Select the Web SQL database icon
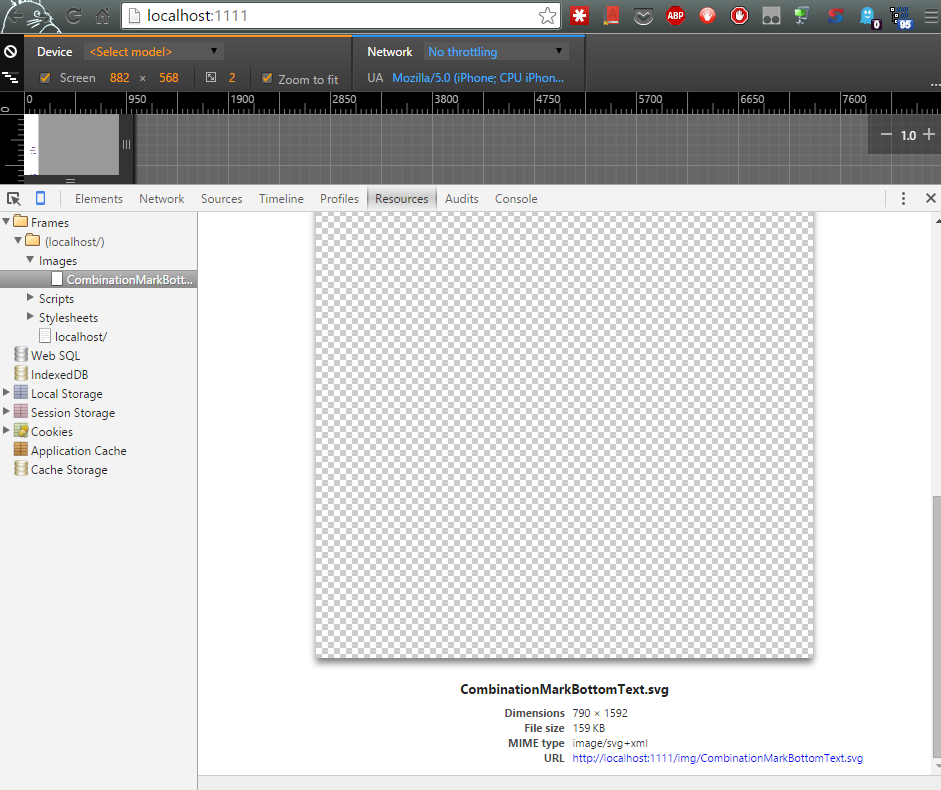Image resolution: width=941 pixels, height=790 pixels. pyautogui.click(x=21, y=354)
